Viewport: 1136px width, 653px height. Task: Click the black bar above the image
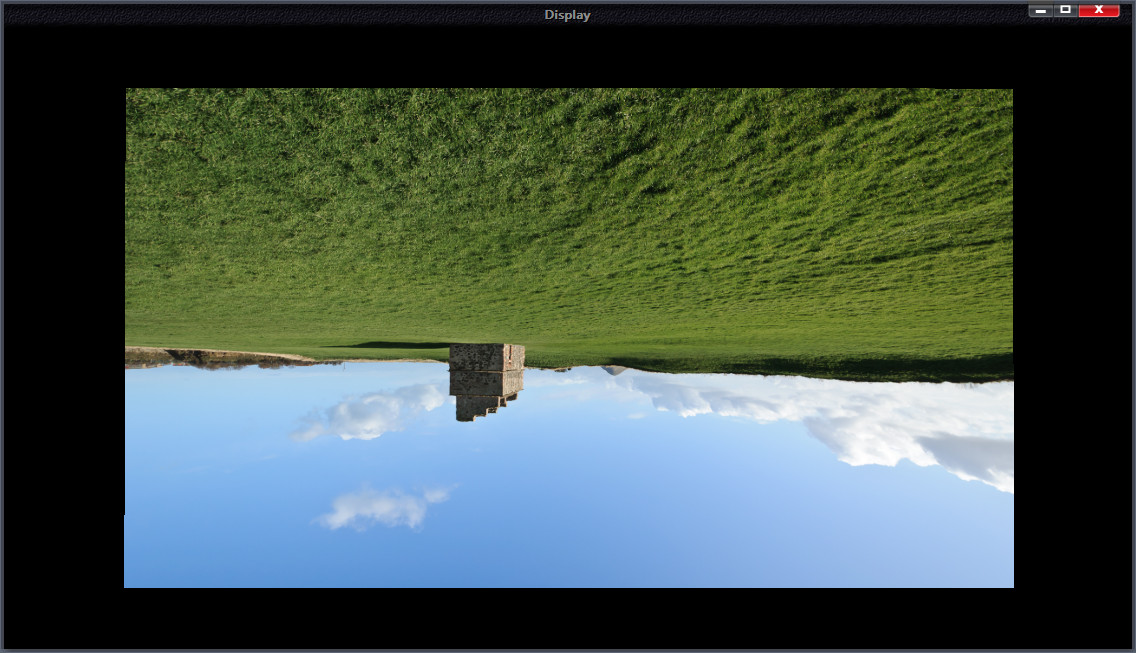[568, 56]
